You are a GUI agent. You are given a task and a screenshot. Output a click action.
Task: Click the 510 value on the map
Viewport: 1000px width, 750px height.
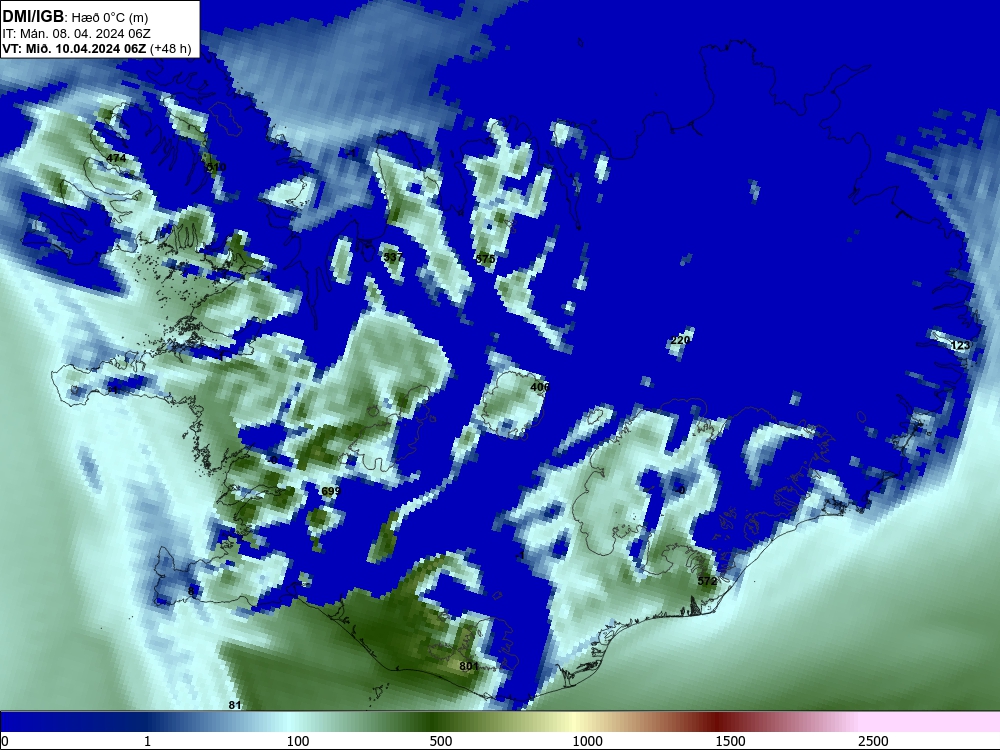pyautogui.click(x=217, y=167)
